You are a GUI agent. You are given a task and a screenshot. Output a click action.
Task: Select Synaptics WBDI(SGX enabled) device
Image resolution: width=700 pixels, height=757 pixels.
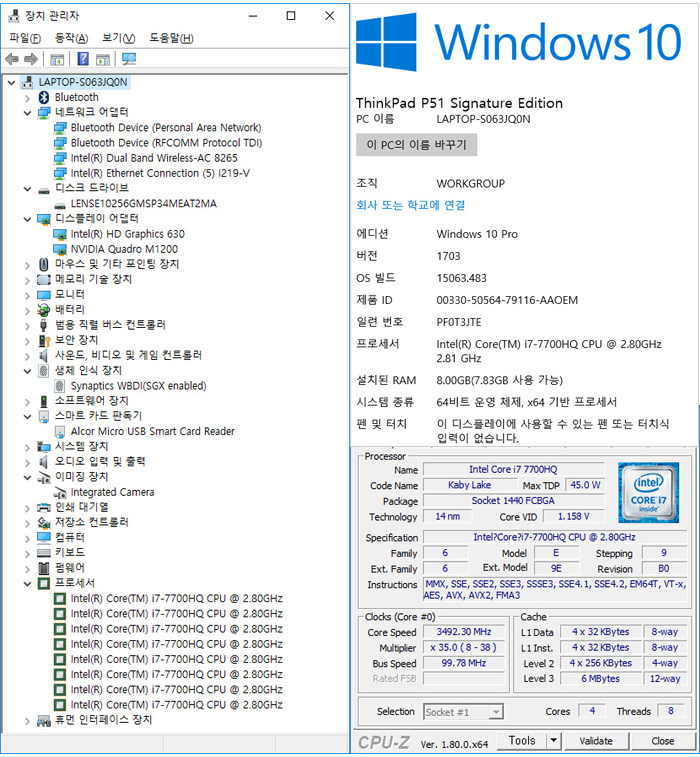click(x=138, y=386)
